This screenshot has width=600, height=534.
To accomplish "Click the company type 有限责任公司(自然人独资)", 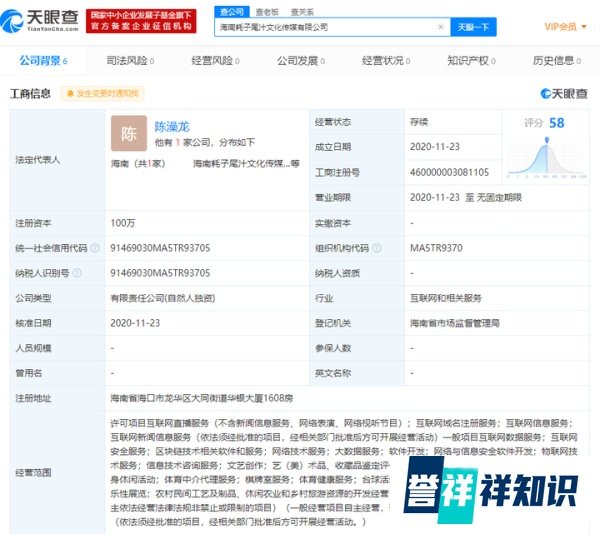I will (x=163, y=298).
